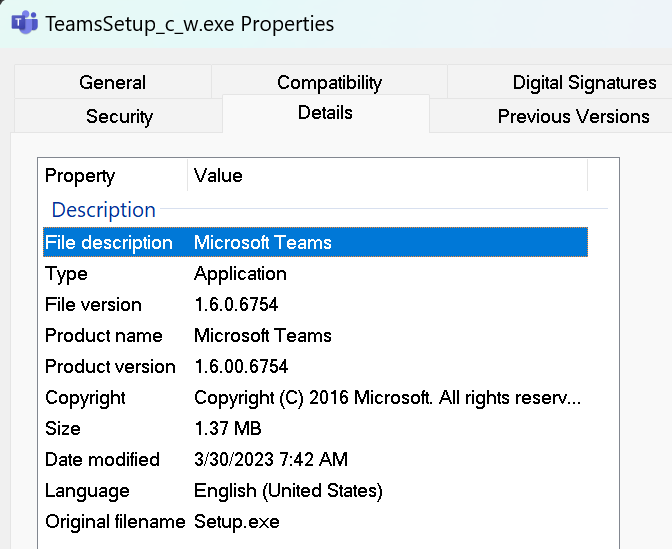Screen dimensions: 672x549
Task: Click the Value column header
Action: click(x=387, y=175)
